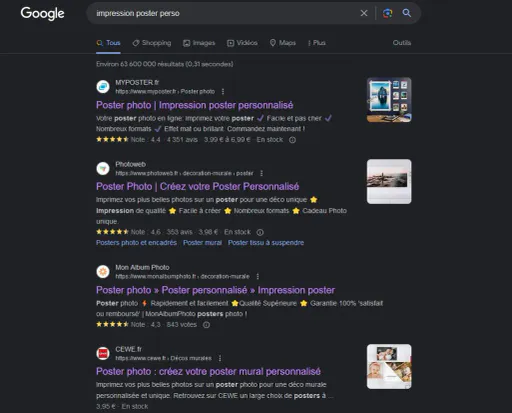The height and width of the screenshot is (413, 512).
Task: Switch to the Shopping tab
Action: pyautogui.click(x=152, y=43)
